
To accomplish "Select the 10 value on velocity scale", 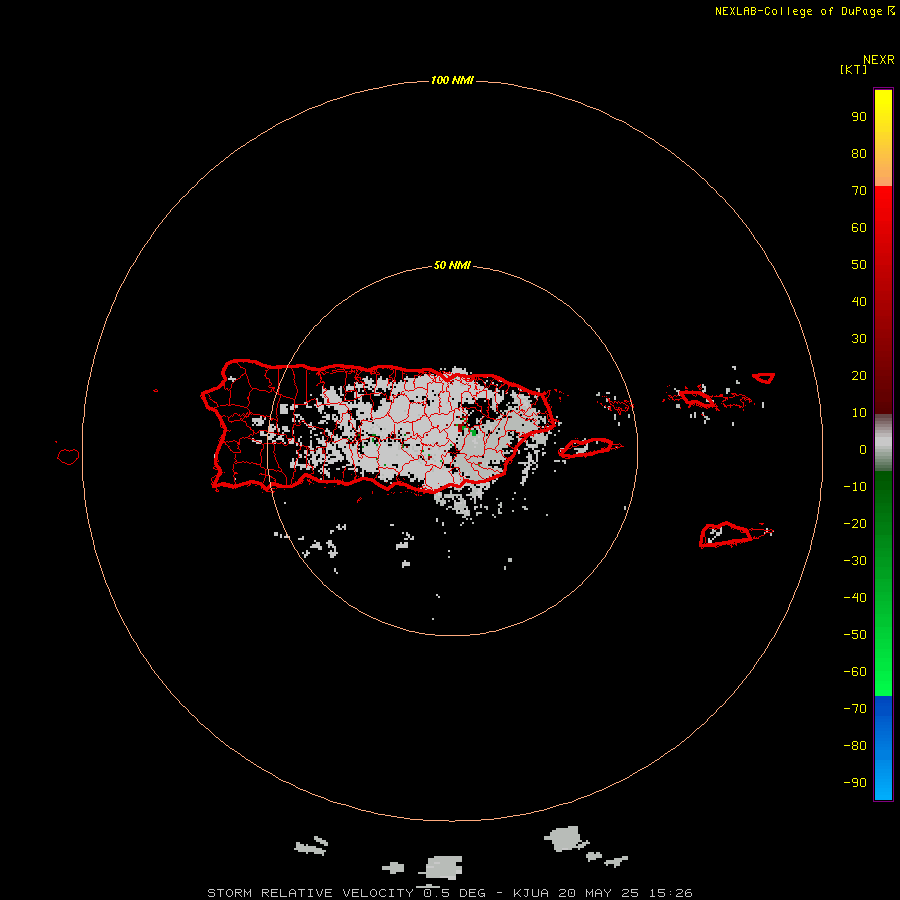I will (859, 413).
